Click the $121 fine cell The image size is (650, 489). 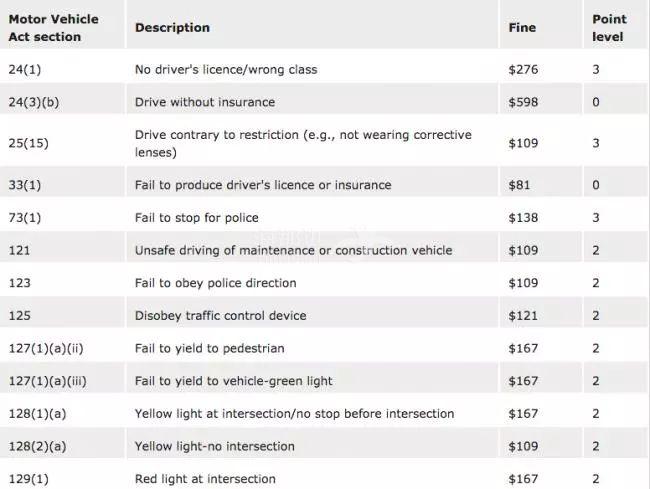523,316
